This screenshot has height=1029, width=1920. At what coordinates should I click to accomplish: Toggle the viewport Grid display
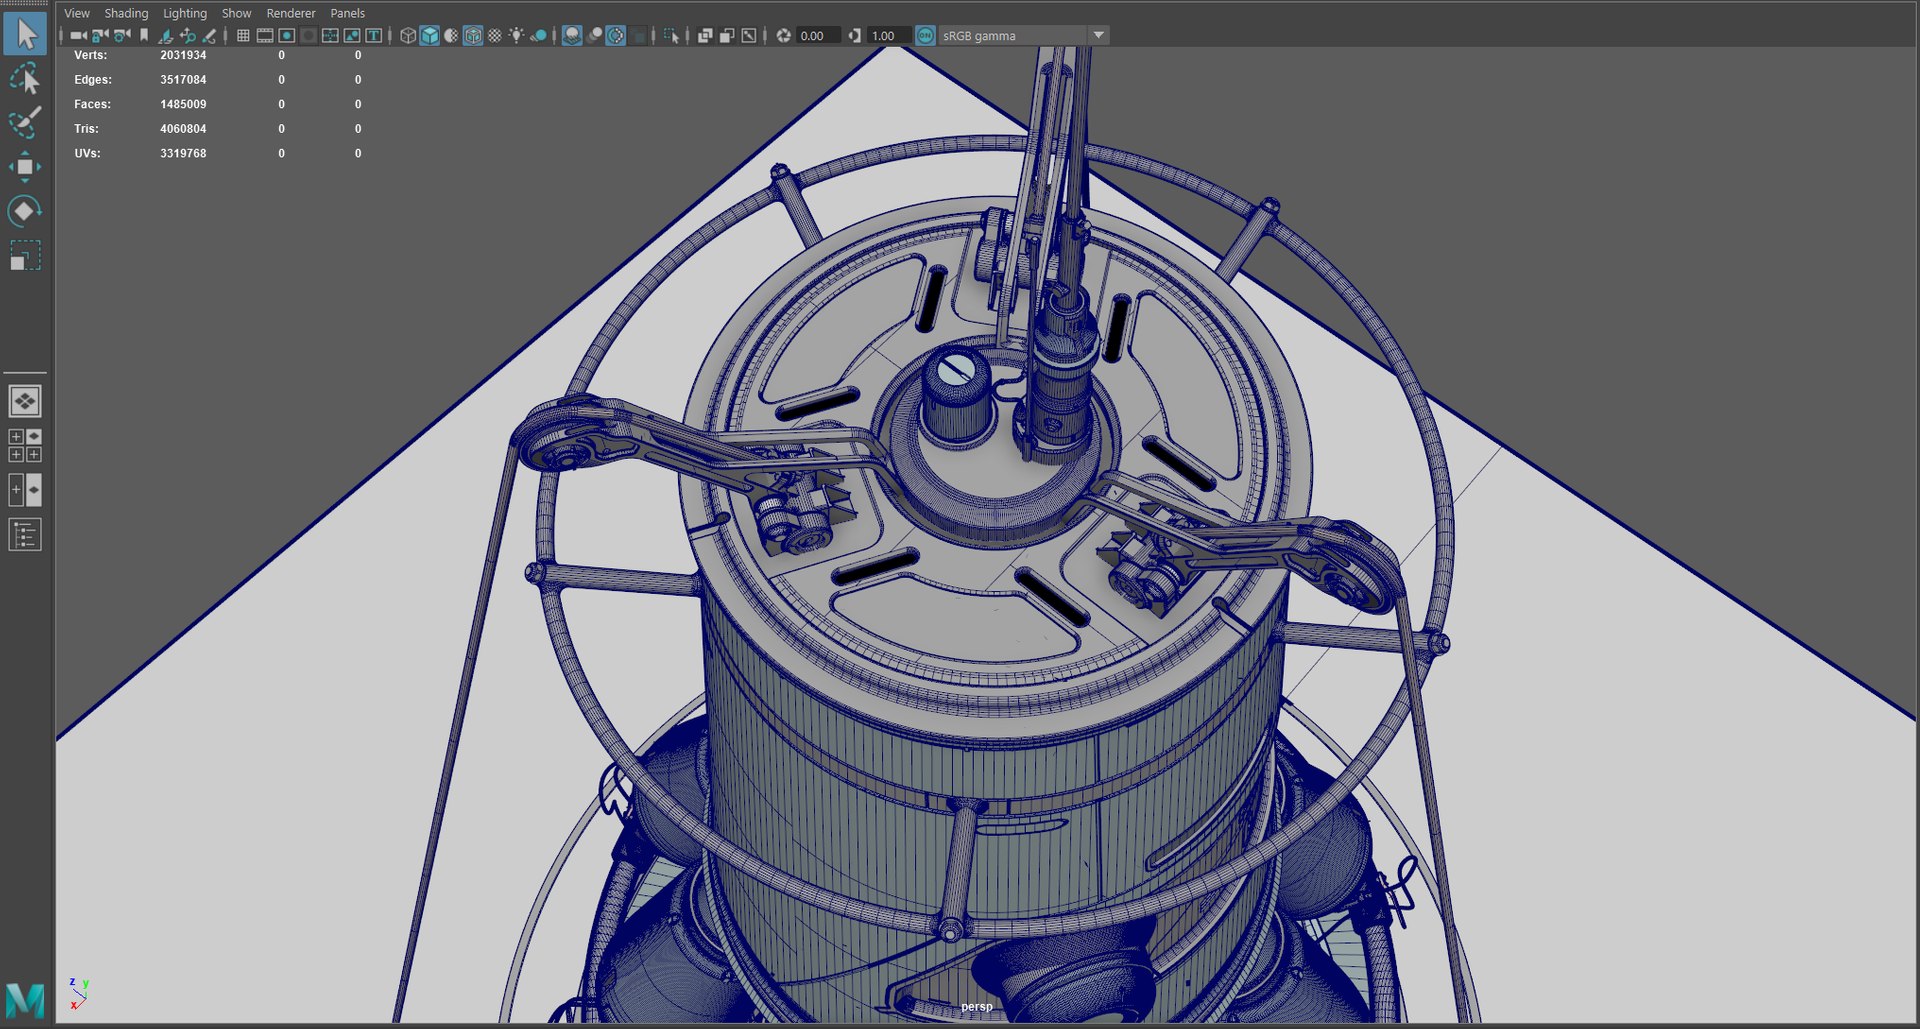pos(243,35)
